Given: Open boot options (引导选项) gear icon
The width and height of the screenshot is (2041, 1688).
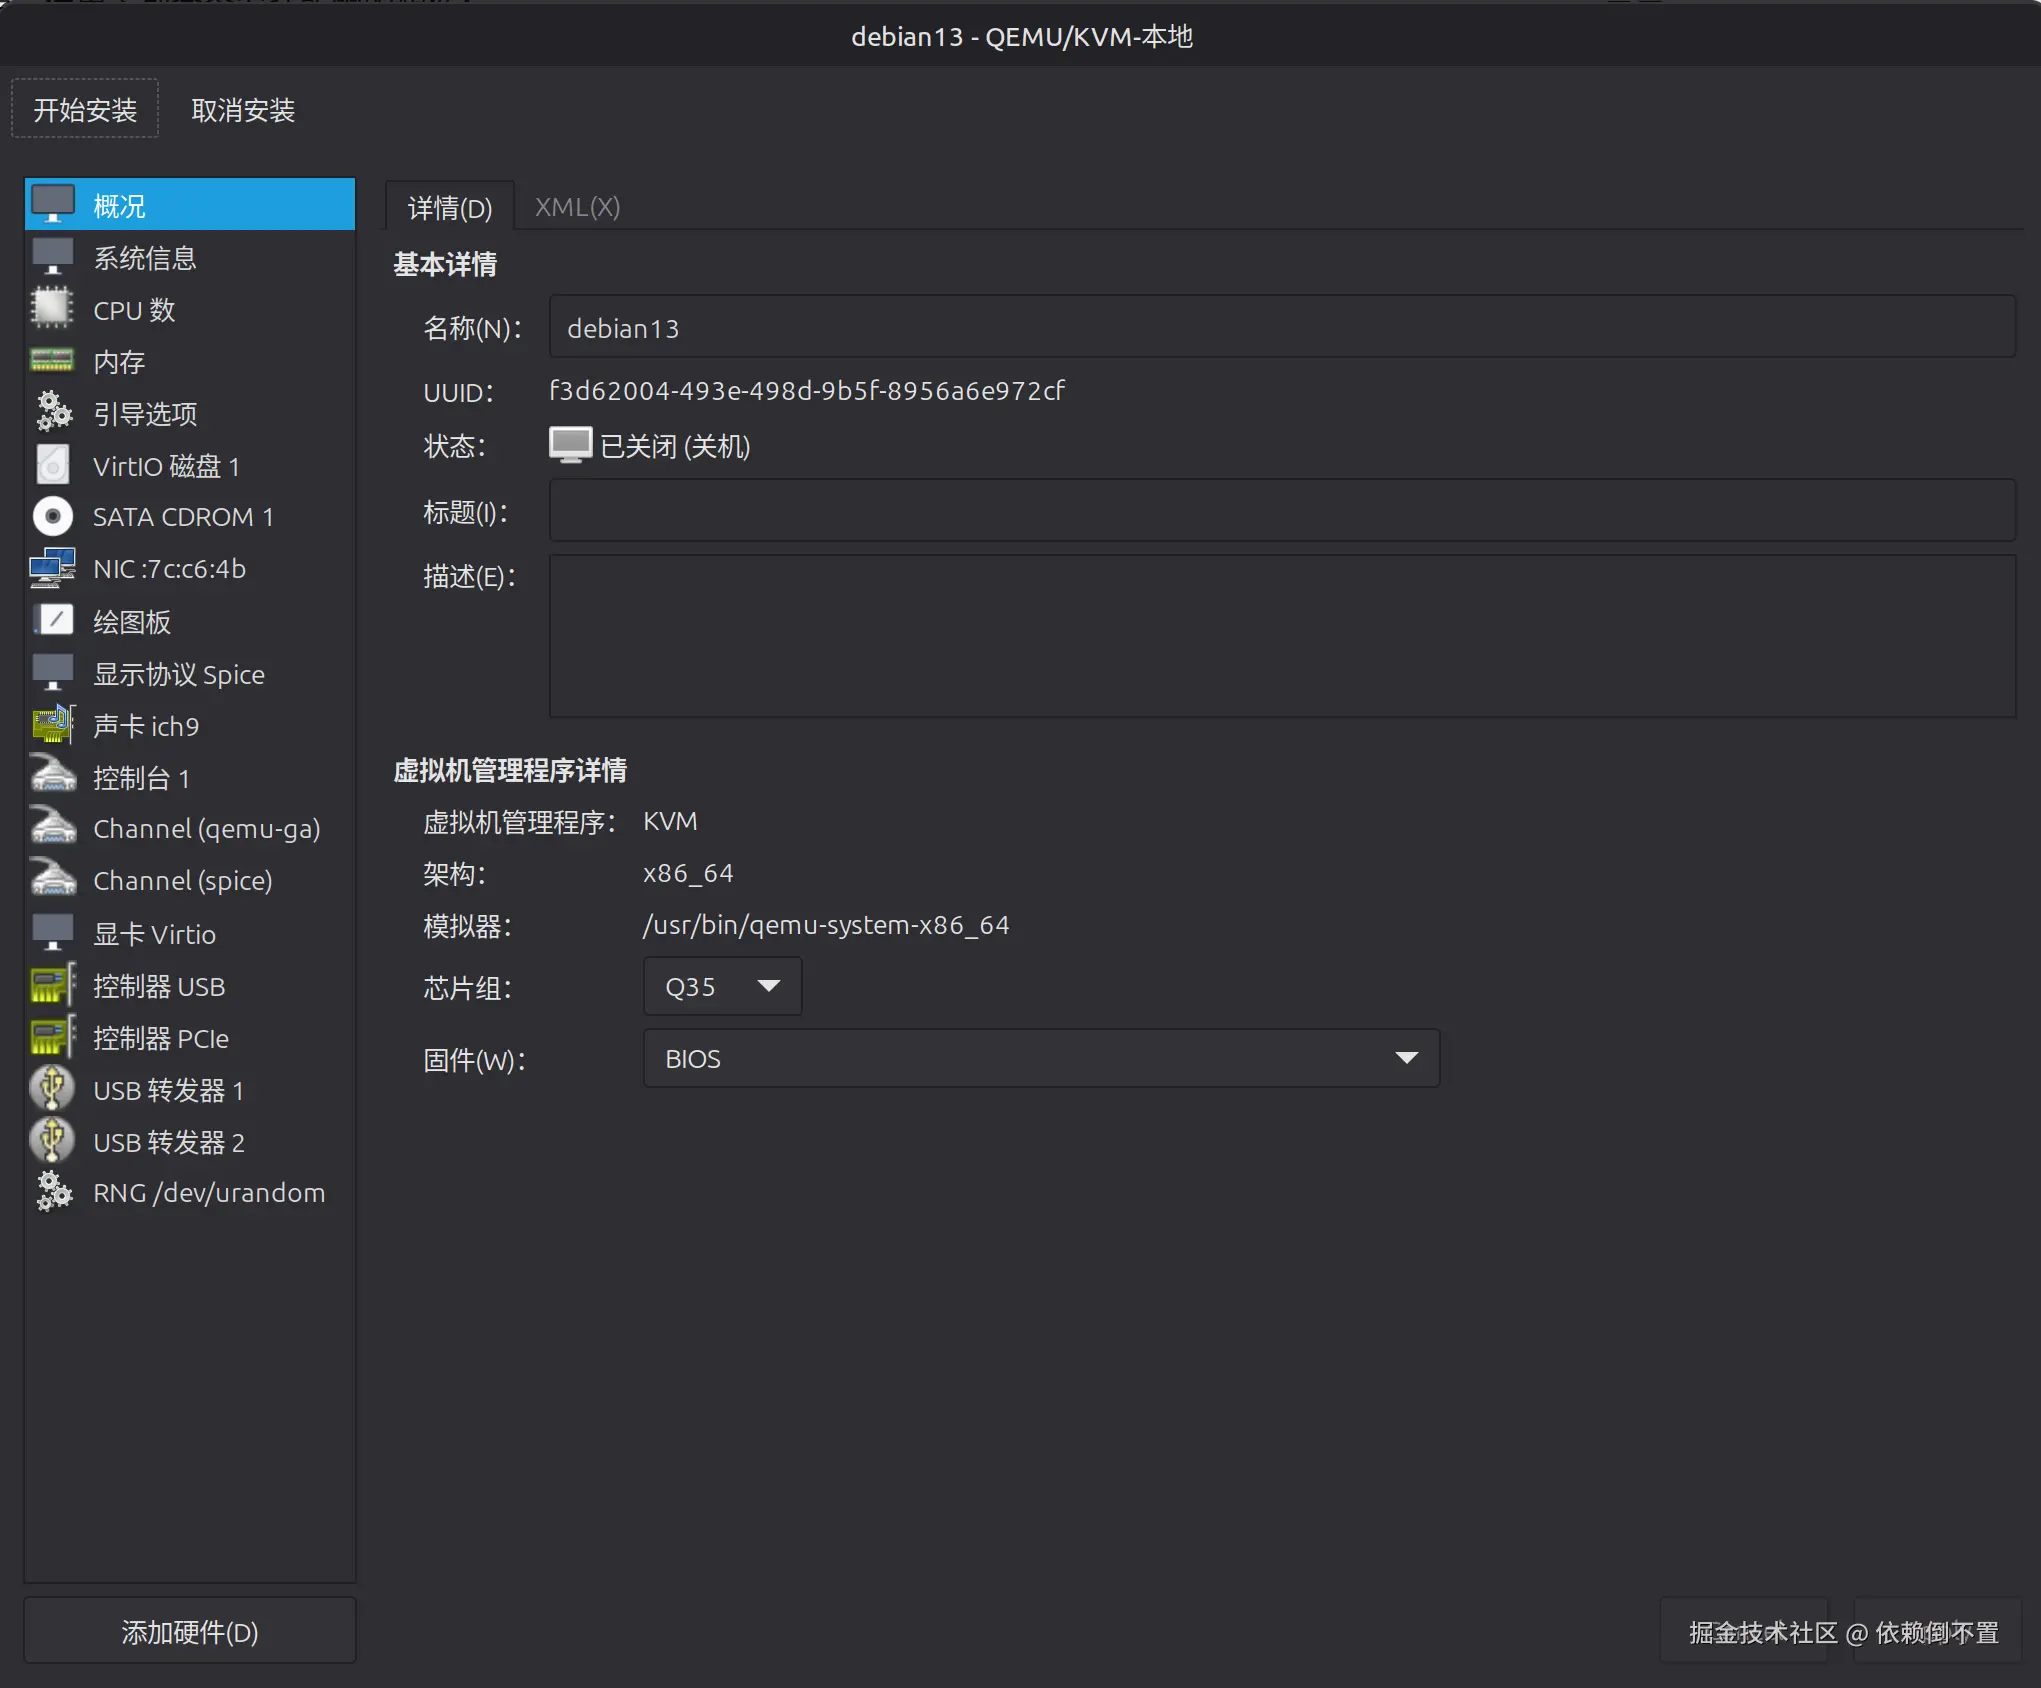Looking at the screenshot, I should [52, 412].
